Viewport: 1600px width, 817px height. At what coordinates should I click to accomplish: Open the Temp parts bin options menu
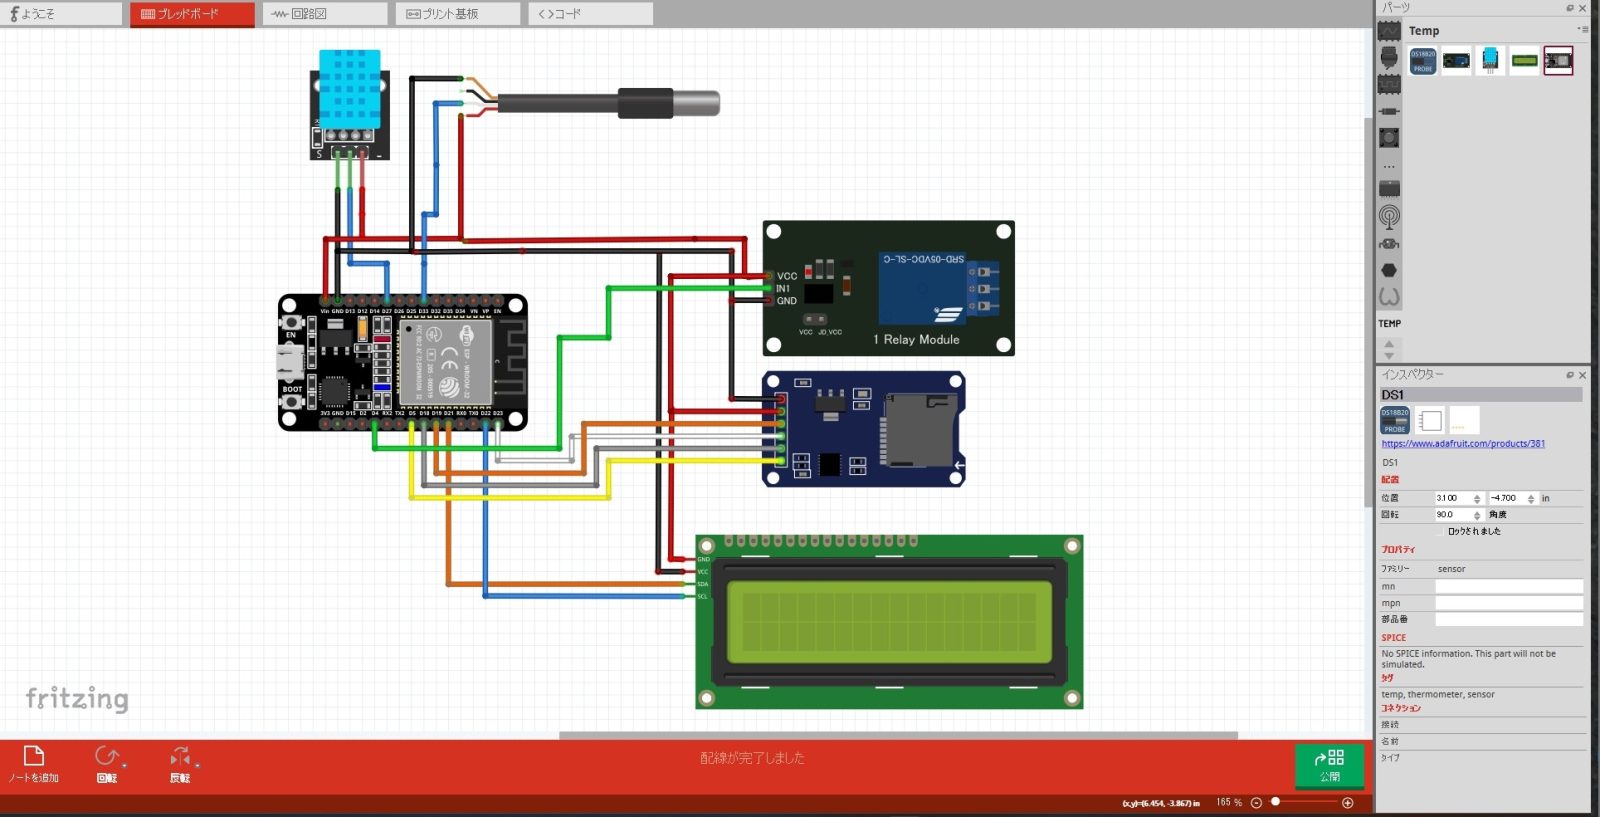tap(1583, 30)
